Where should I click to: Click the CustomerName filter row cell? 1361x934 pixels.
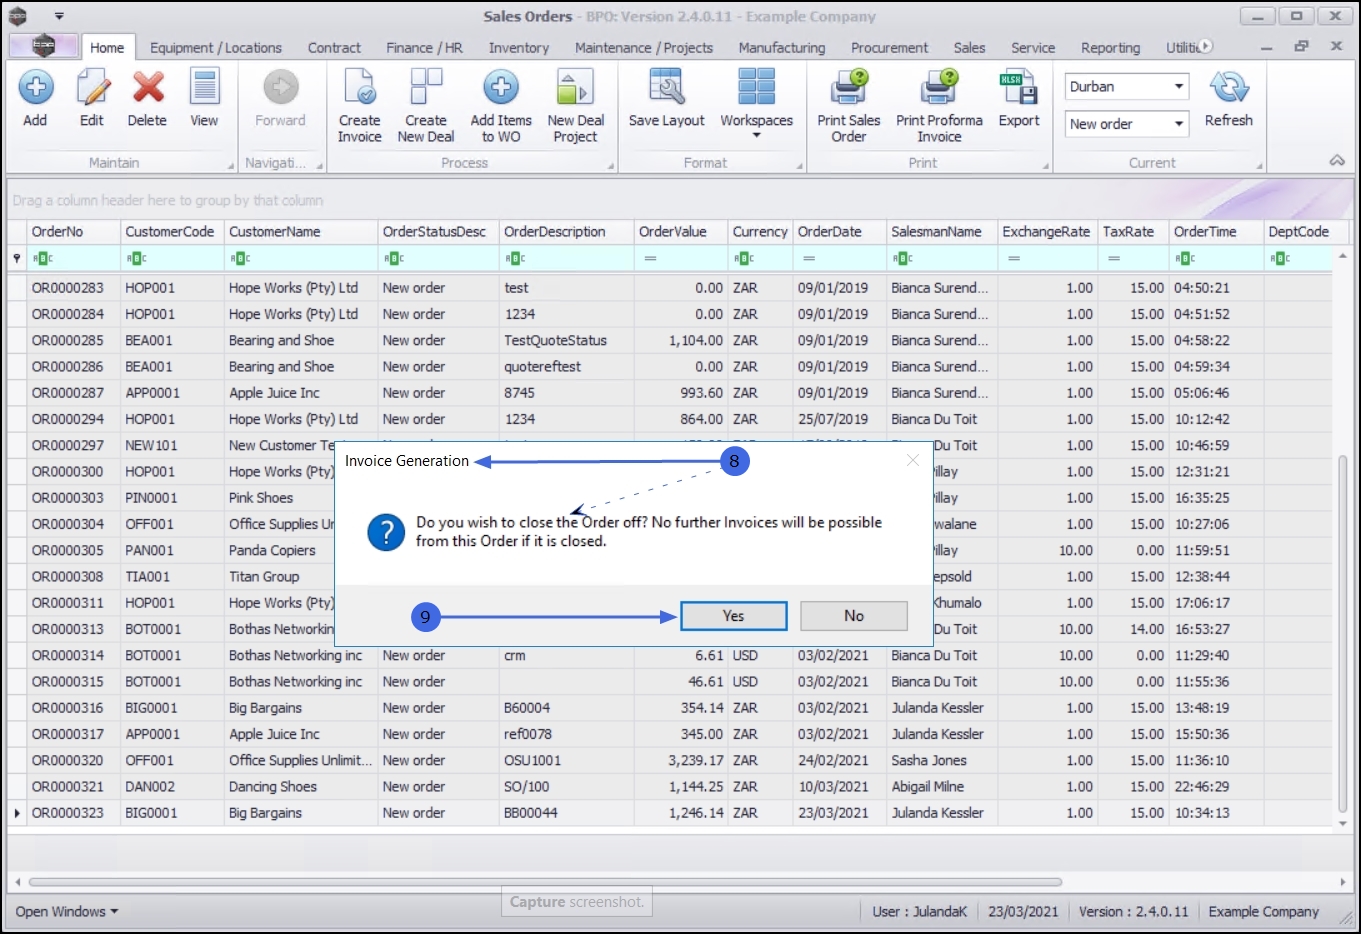[x=301, y=258]
